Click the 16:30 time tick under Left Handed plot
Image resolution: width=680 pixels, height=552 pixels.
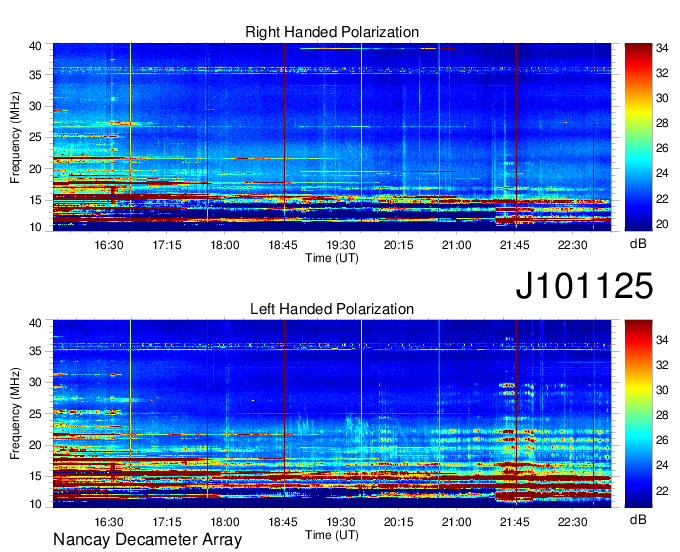109,522
